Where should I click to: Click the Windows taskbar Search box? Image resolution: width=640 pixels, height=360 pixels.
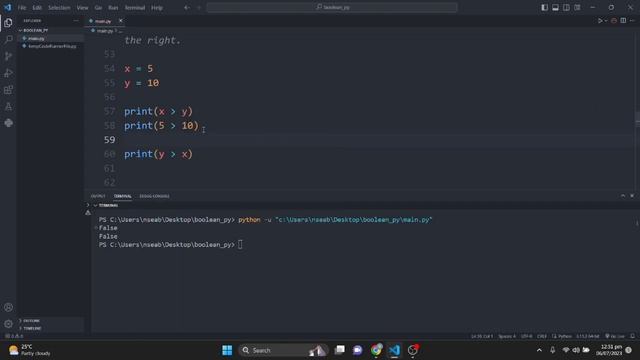tap(284, 350)
